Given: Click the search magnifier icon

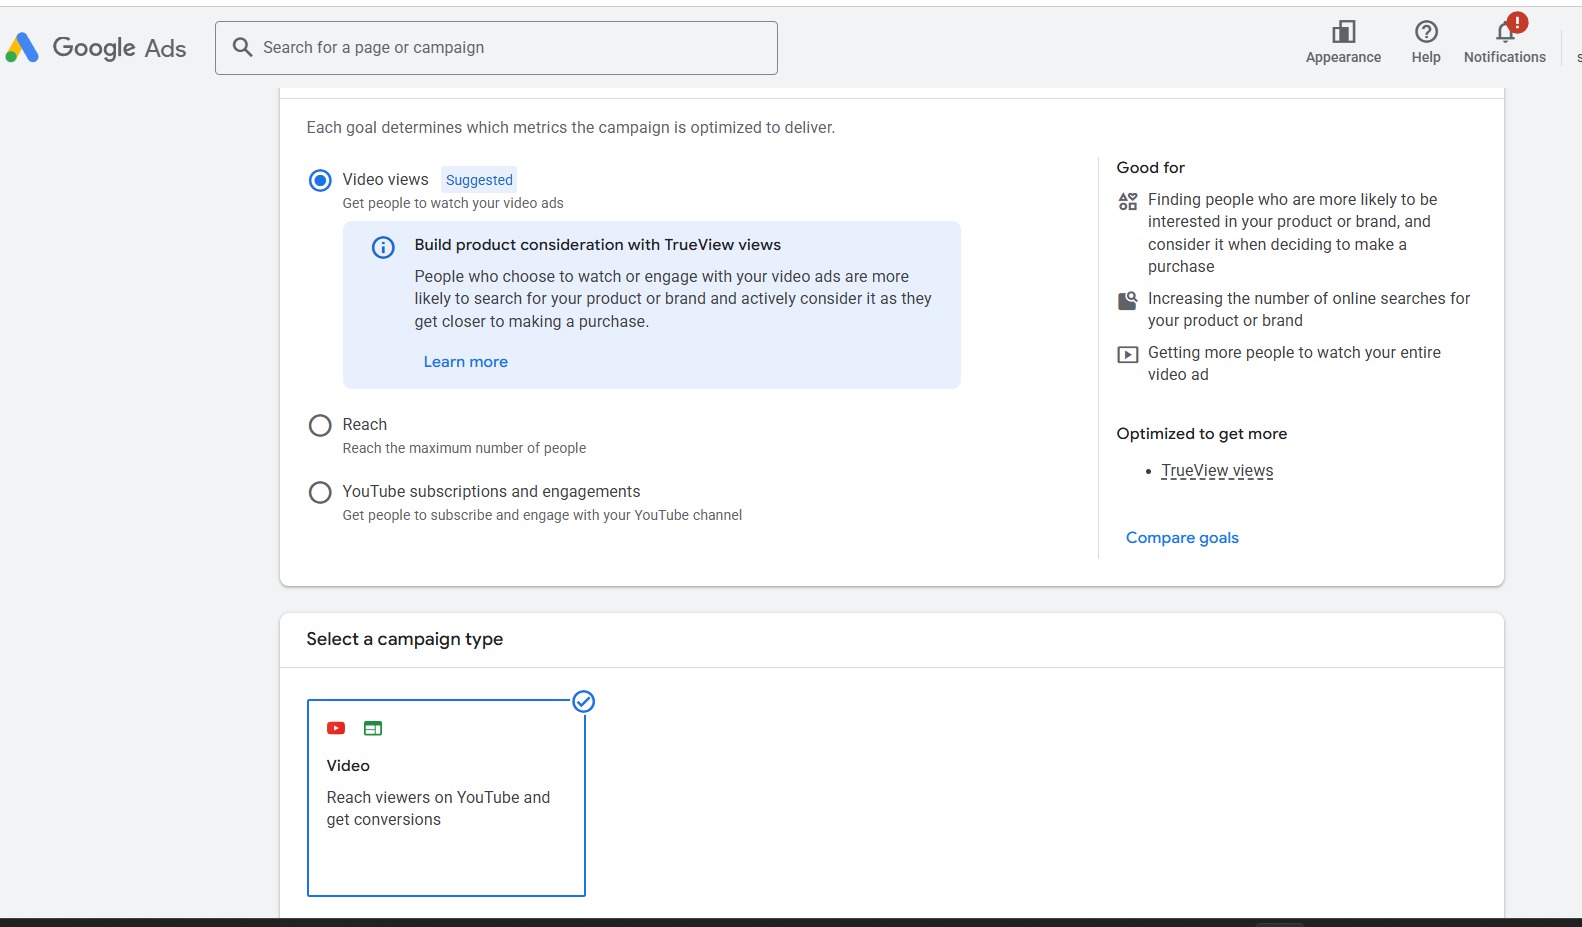Looking at the screenshot, I should tap(242, 47).
